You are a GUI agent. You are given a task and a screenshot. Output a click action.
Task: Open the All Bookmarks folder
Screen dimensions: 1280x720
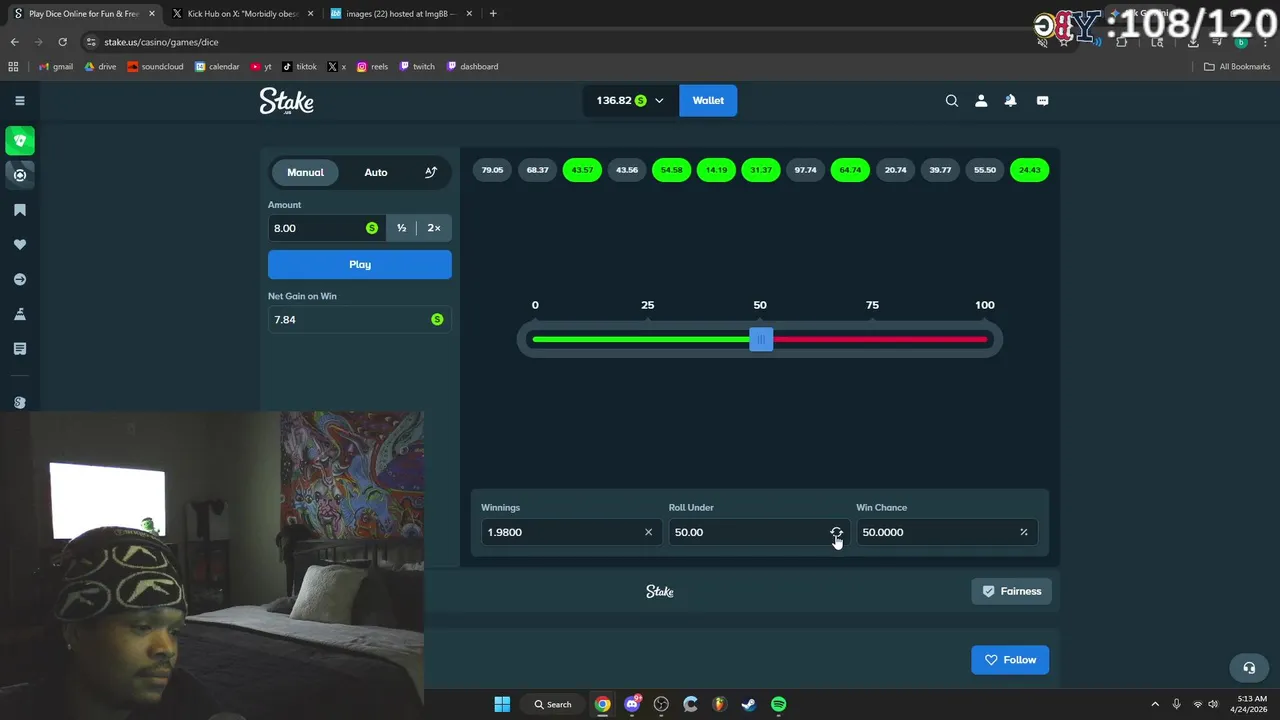1237,67
